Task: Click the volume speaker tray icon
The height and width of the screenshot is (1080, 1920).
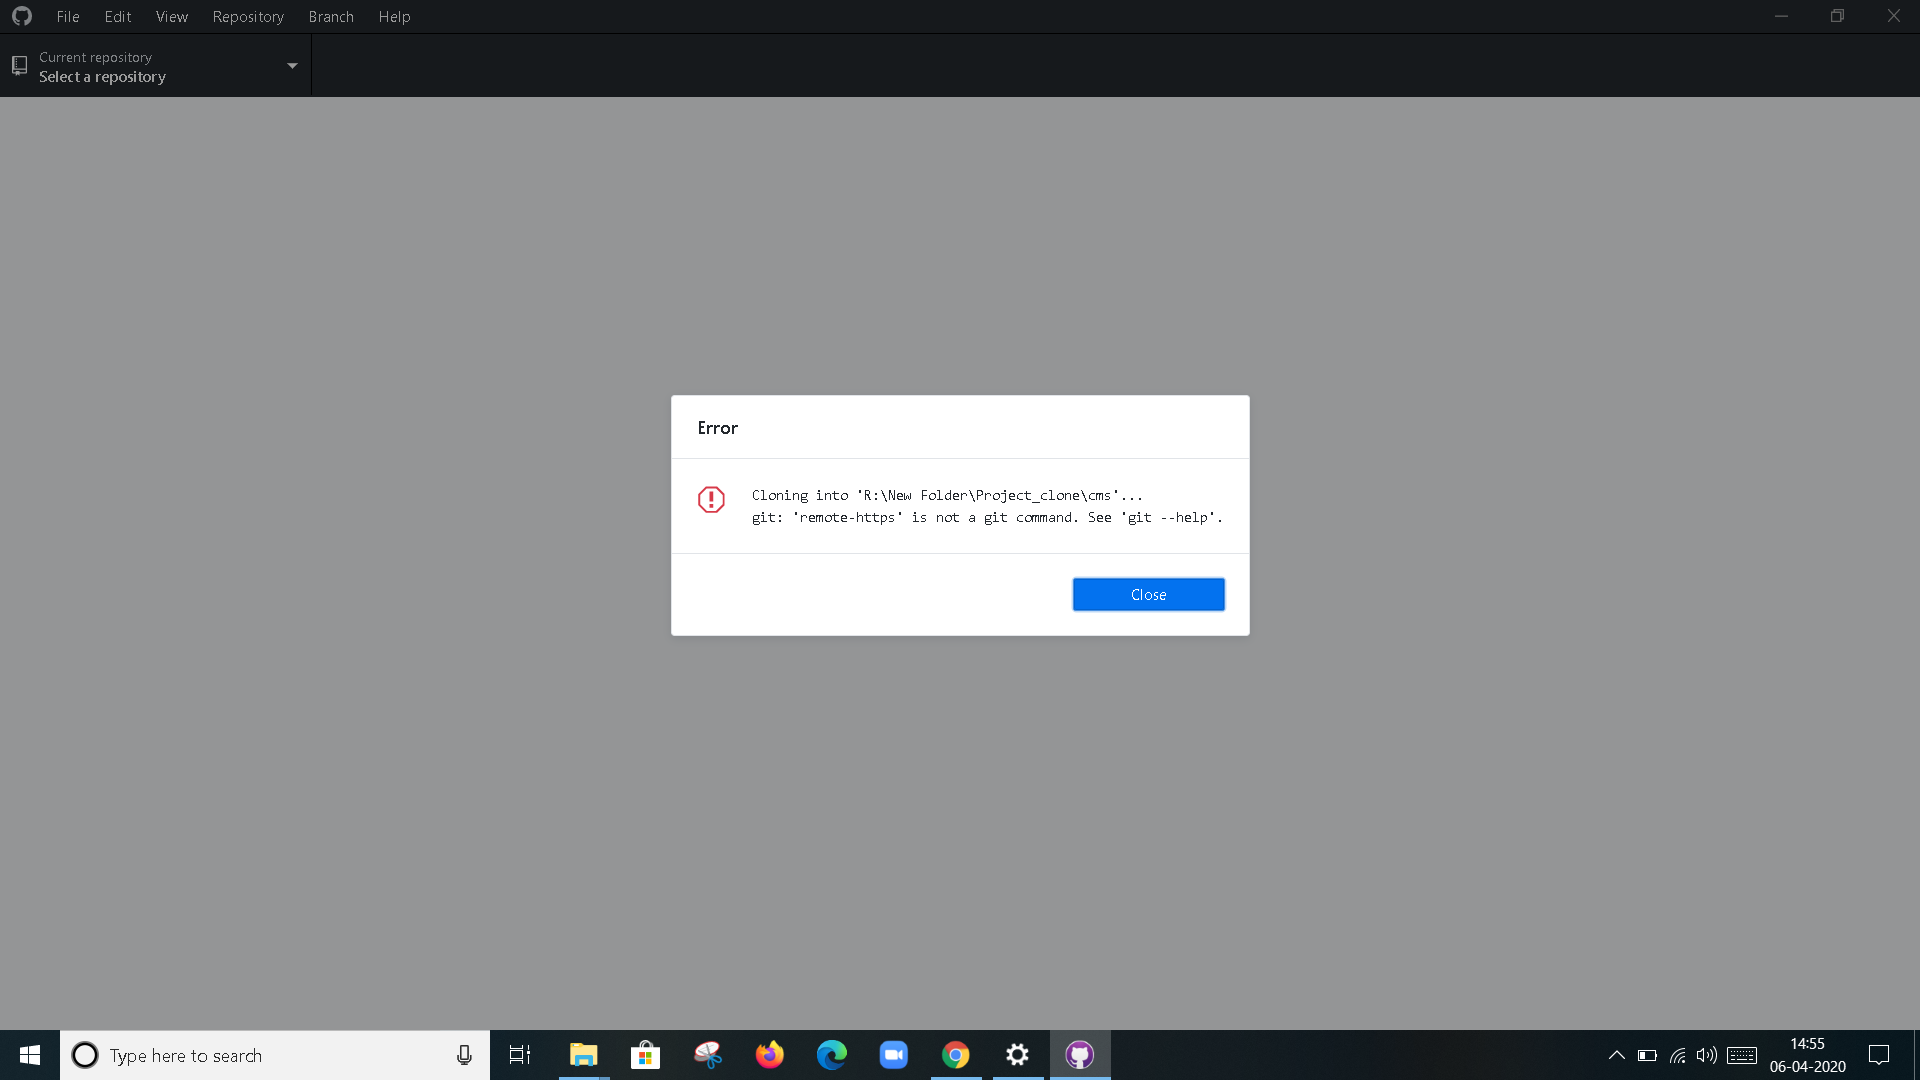Action: 1707,1055
